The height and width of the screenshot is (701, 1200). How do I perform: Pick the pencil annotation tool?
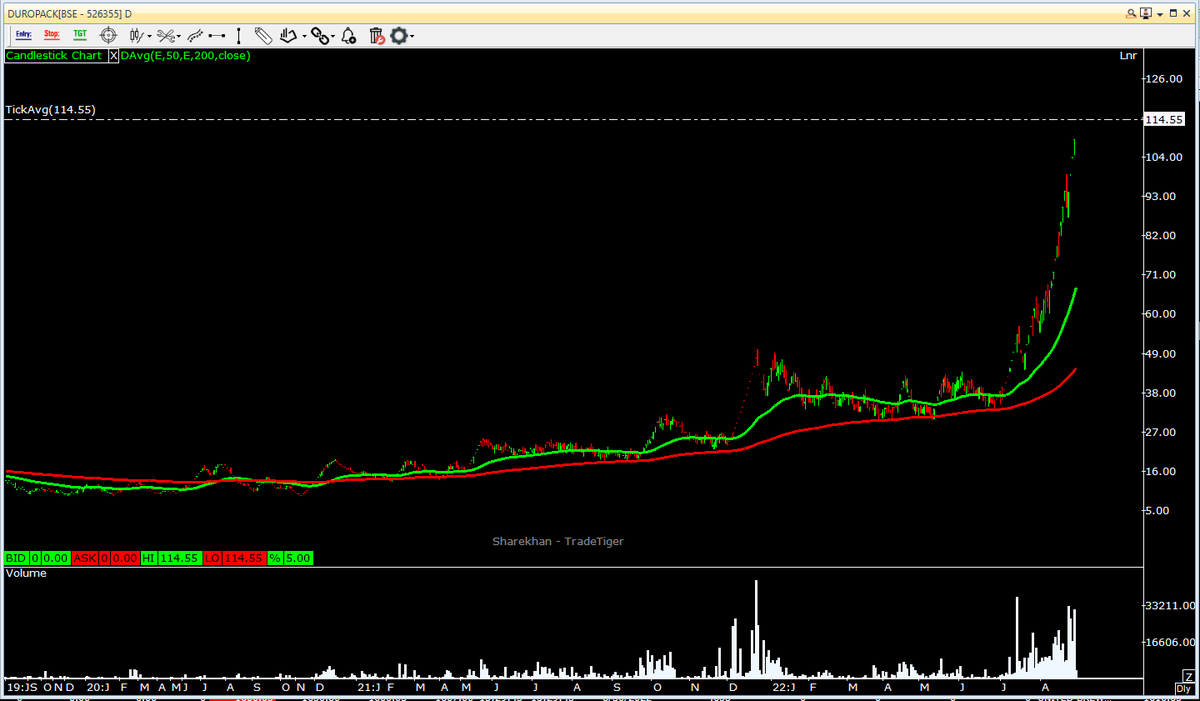266,35
